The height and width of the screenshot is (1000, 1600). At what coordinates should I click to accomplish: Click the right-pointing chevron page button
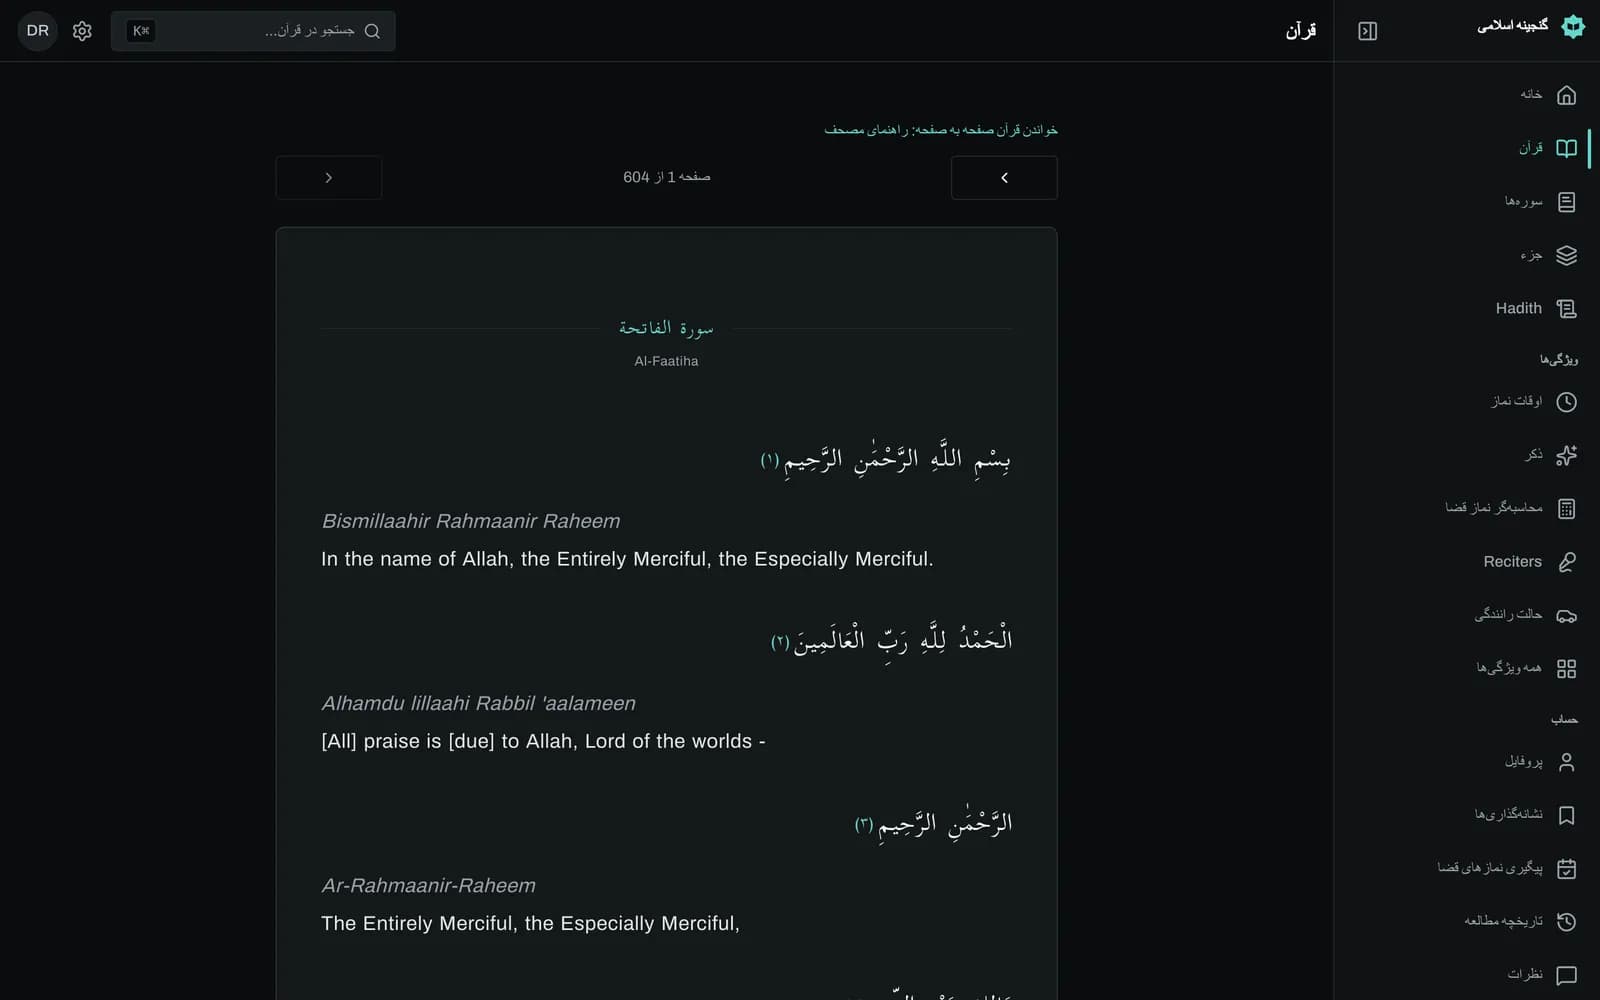click(x=328, y=178)
